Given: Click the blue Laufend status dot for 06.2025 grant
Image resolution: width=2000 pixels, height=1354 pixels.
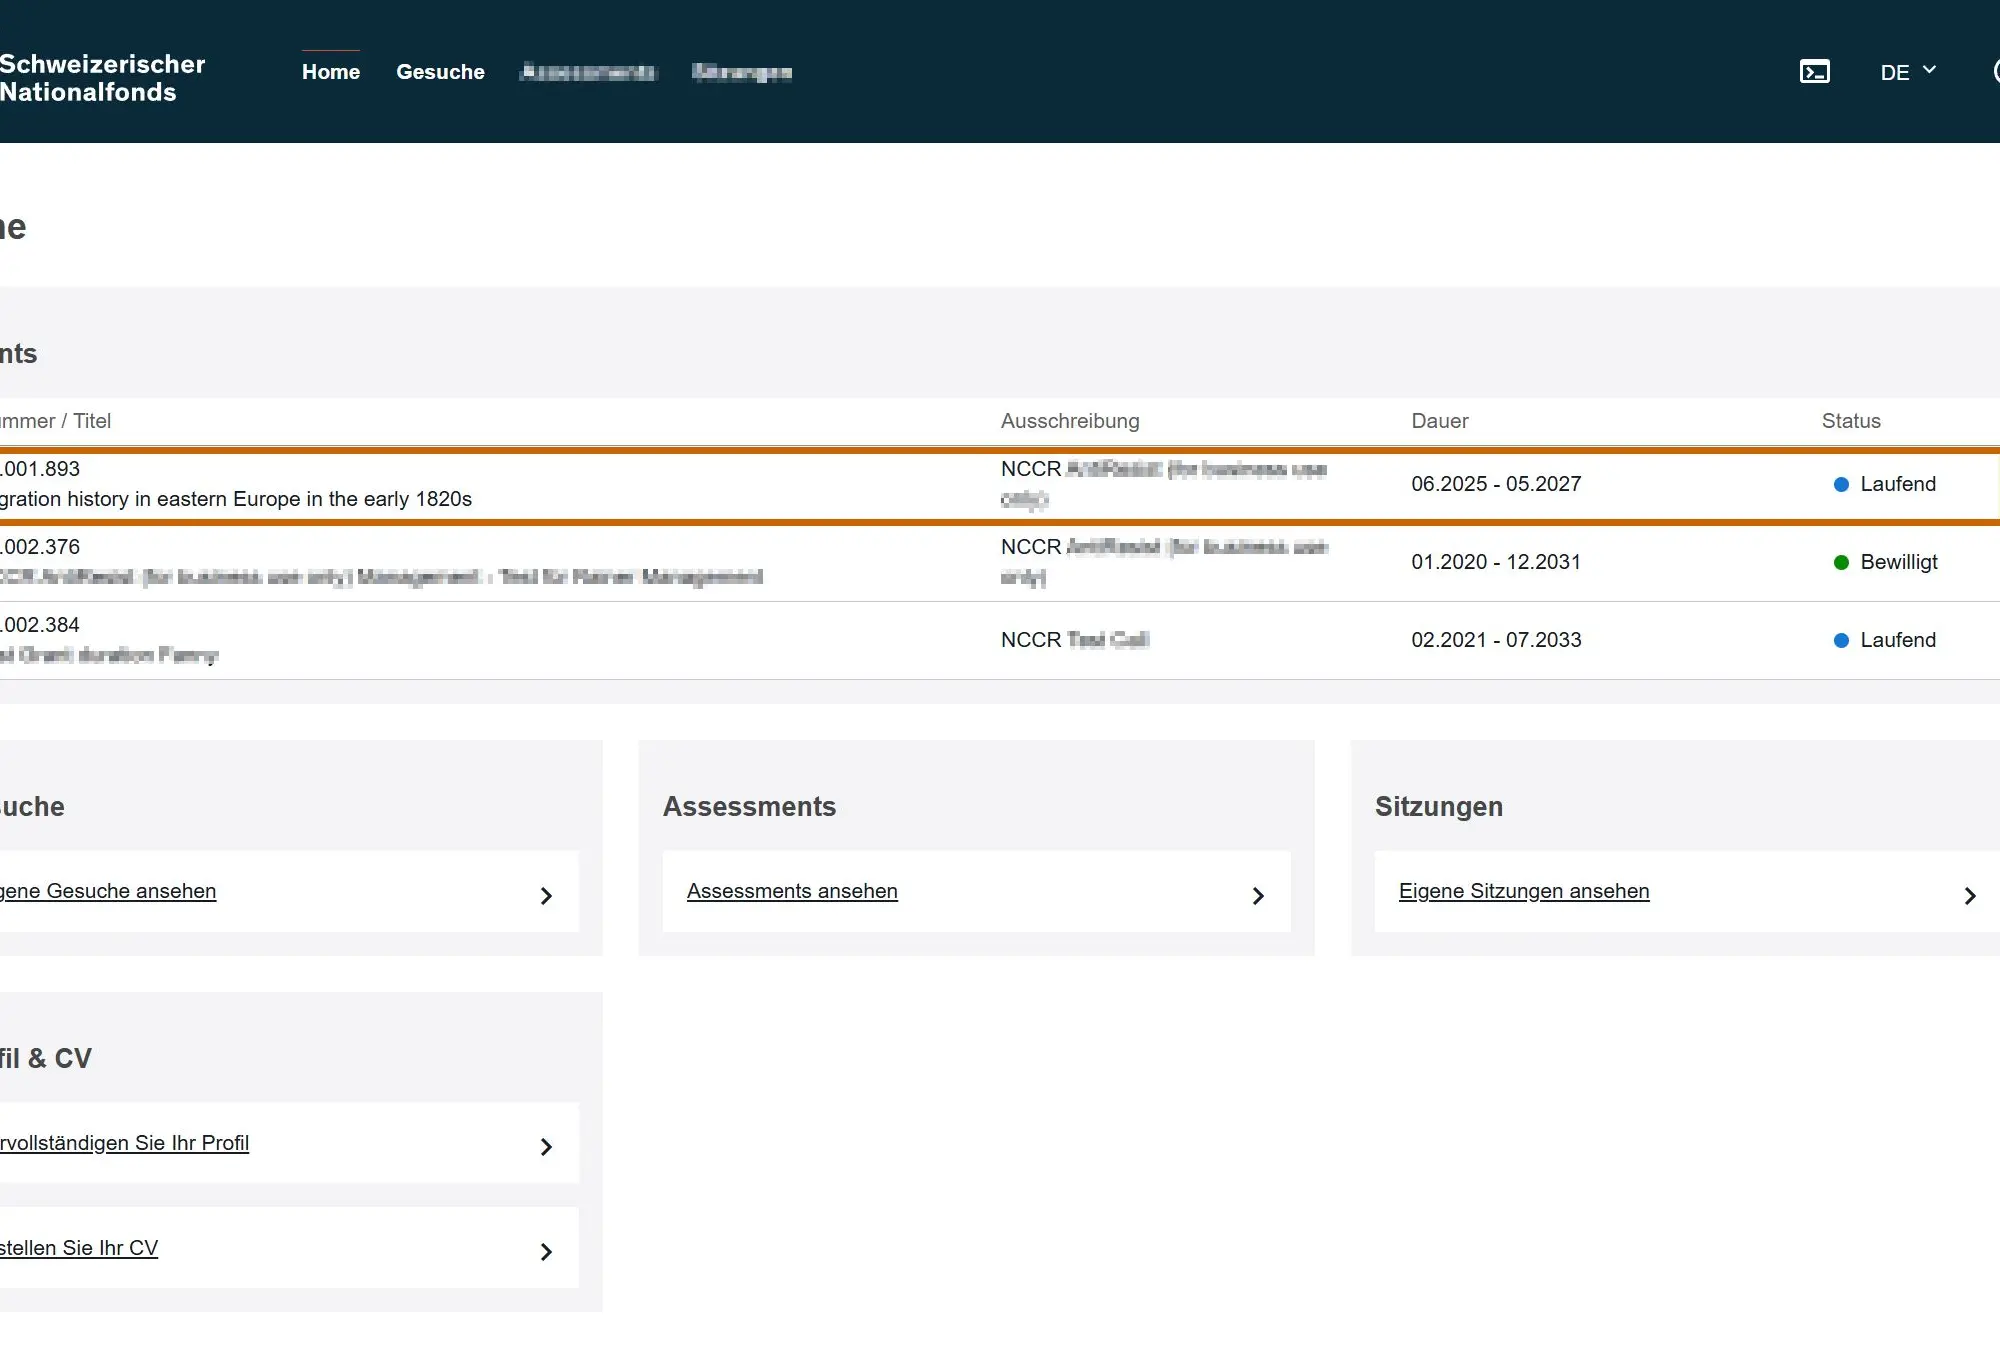Looking at the screenshot, I should tap(1841, 485).
